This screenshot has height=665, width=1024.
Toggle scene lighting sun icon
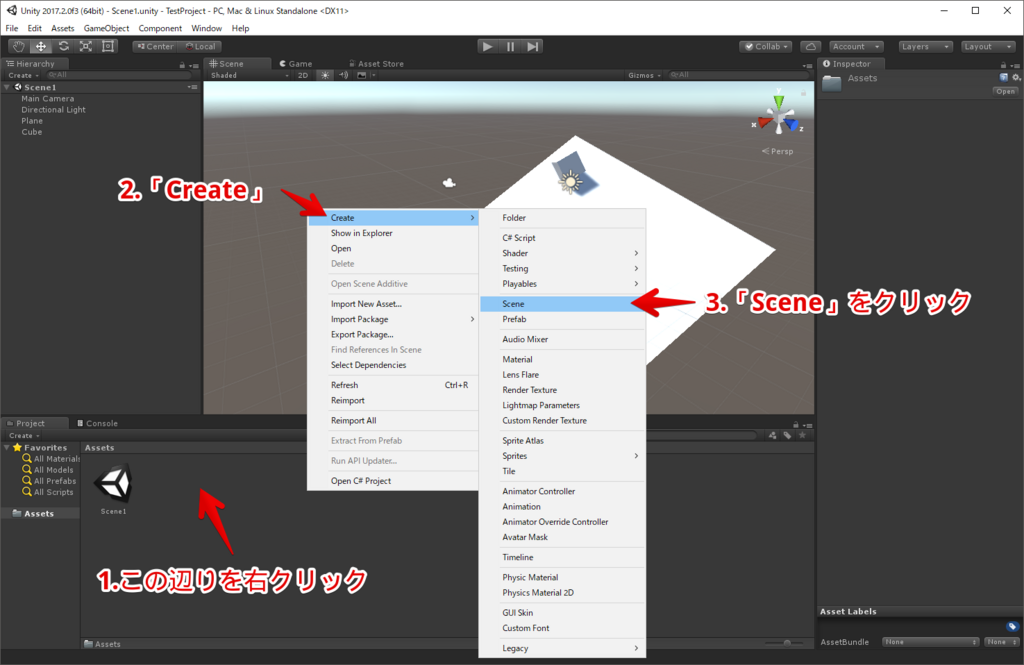click(x=325, y=75)
